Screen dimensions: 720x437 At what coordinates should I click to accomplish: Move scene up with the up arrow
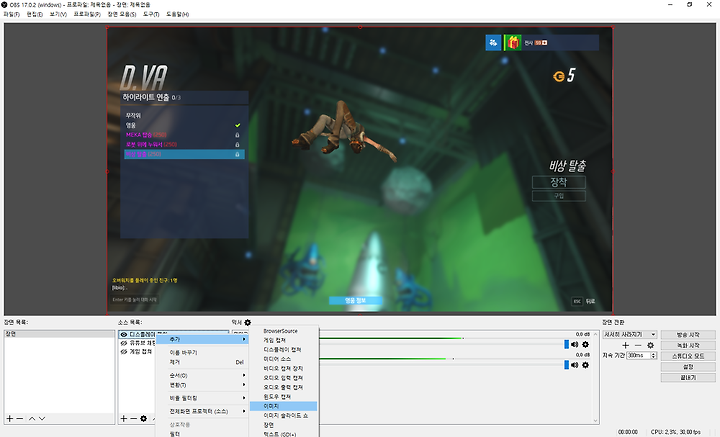click(32, 418)
